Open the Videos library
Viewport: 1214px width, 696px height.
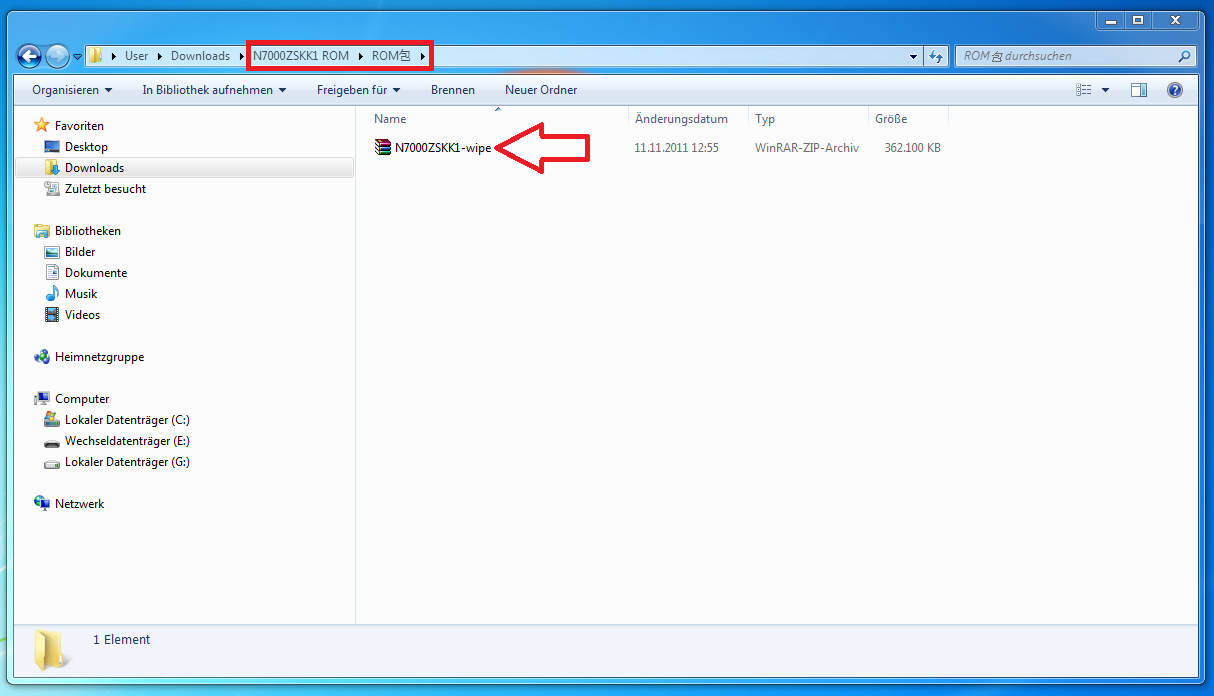83,315
